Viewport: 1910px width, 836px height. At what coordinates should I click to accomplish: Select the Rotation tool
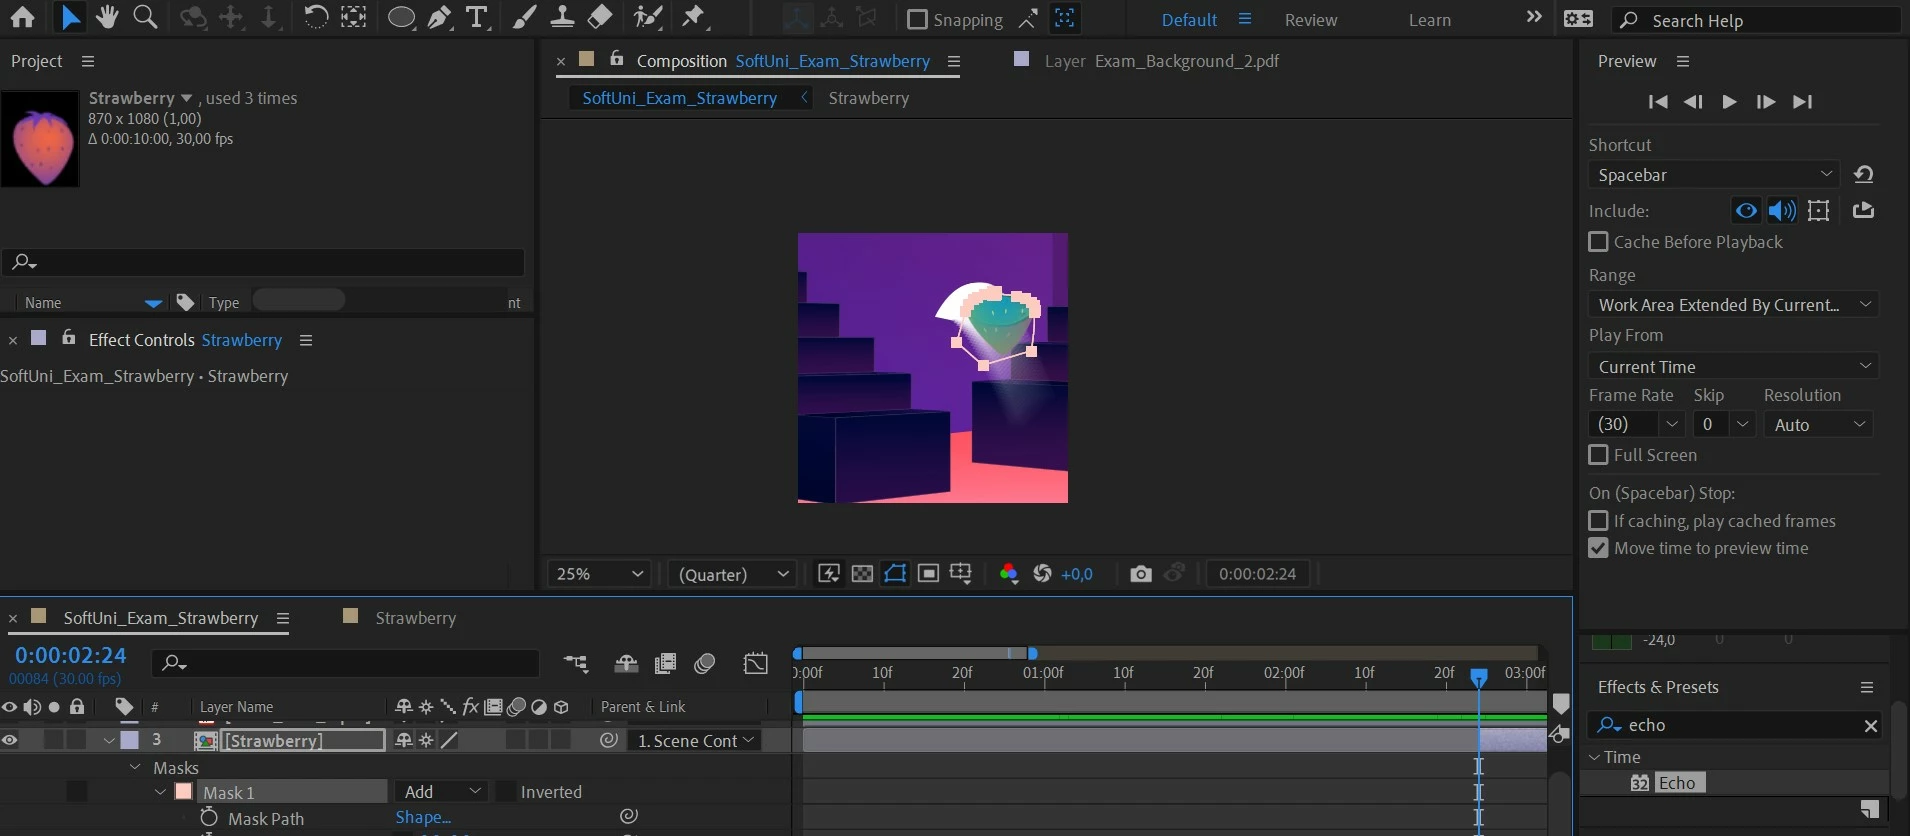click(315, 18)
